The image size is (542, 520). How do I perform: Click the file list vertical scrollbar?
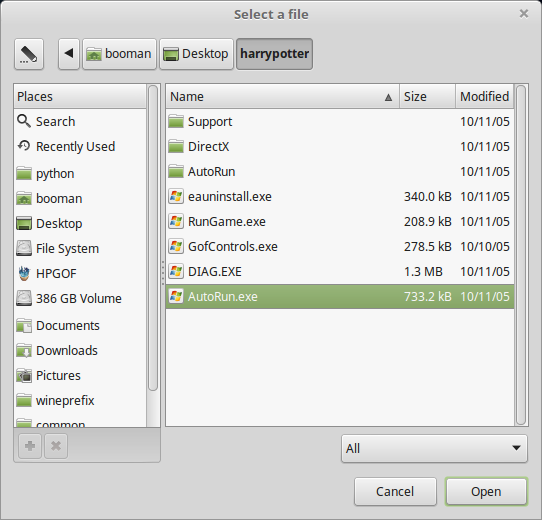521,255
